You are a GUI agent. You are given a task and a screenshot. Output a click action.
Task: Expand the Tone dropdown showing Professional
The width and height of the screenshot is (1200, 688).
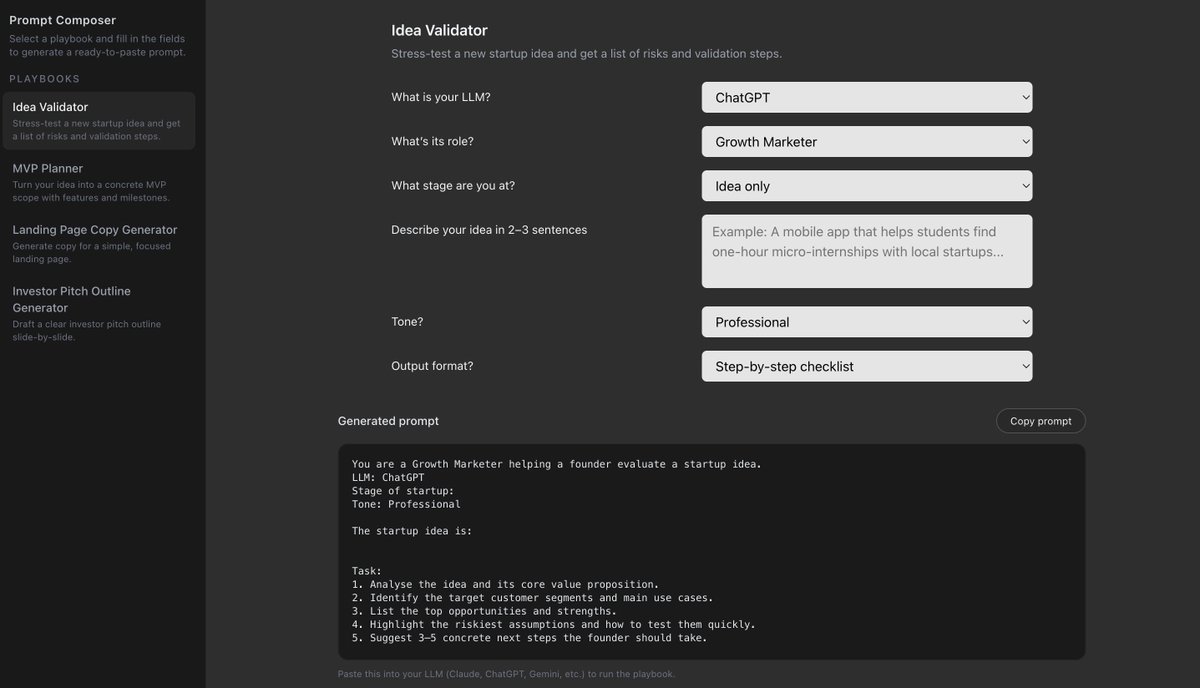tap(867, 322)
